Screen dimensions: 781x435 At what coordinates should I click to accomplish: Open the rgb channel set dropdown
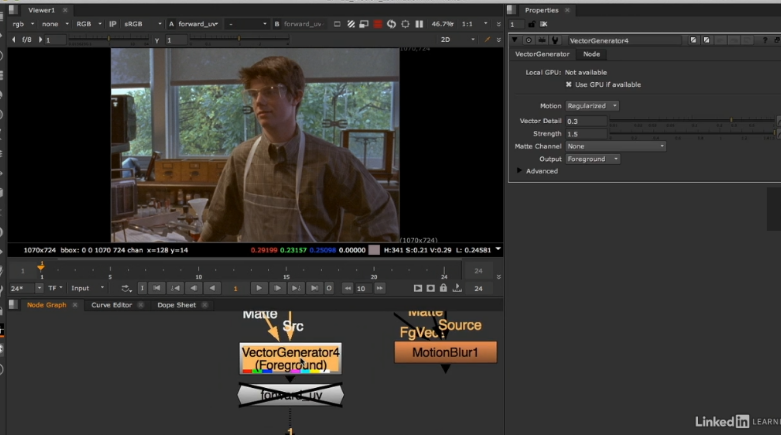(x=23, y=24)
